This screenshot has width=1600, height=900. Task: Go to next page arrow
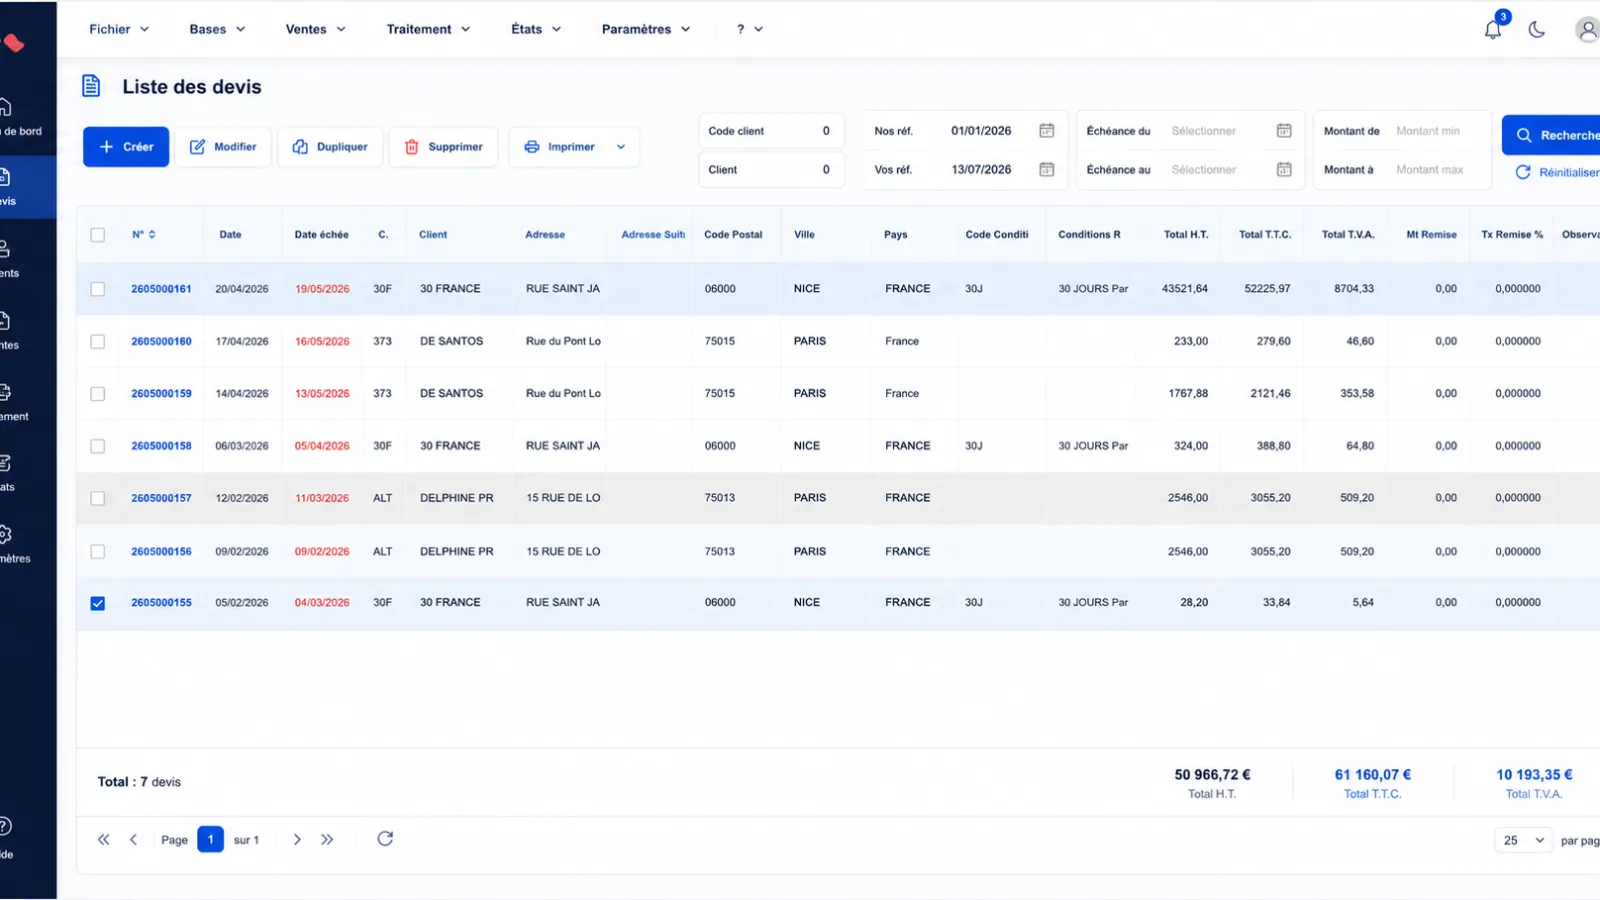coord(297,840)
